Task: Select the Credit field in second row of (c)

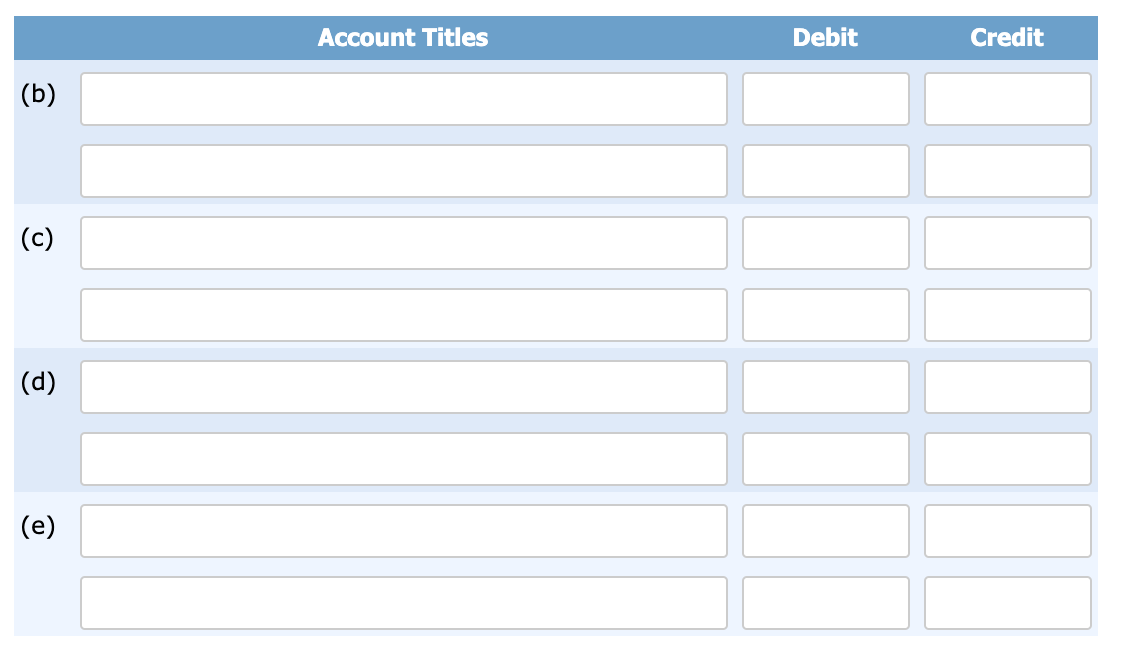Action: coord(1007,314)
